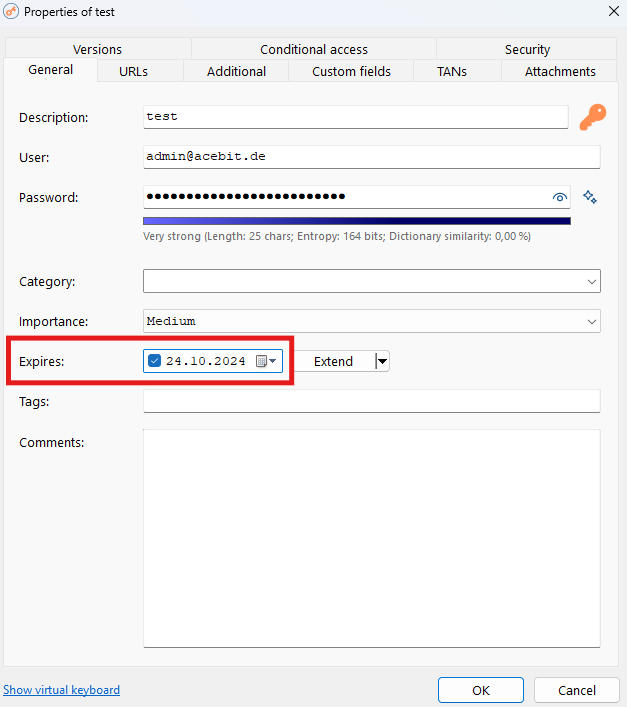627x707 pixels.
Task: Open Show virtual keyboard link
Action: click(61, 690)
